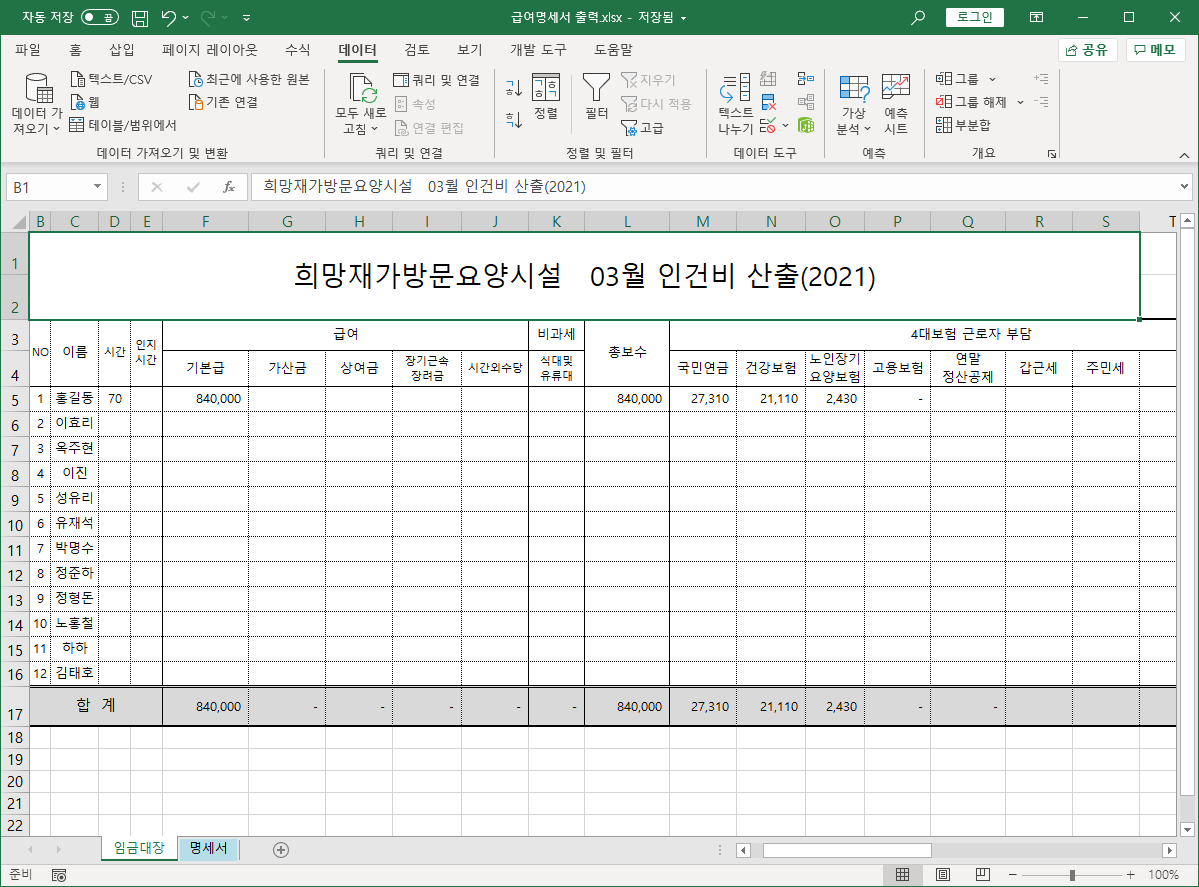Click the search magnifier in the title bar
Screen dimensions: 1199x887
[918, 17]
